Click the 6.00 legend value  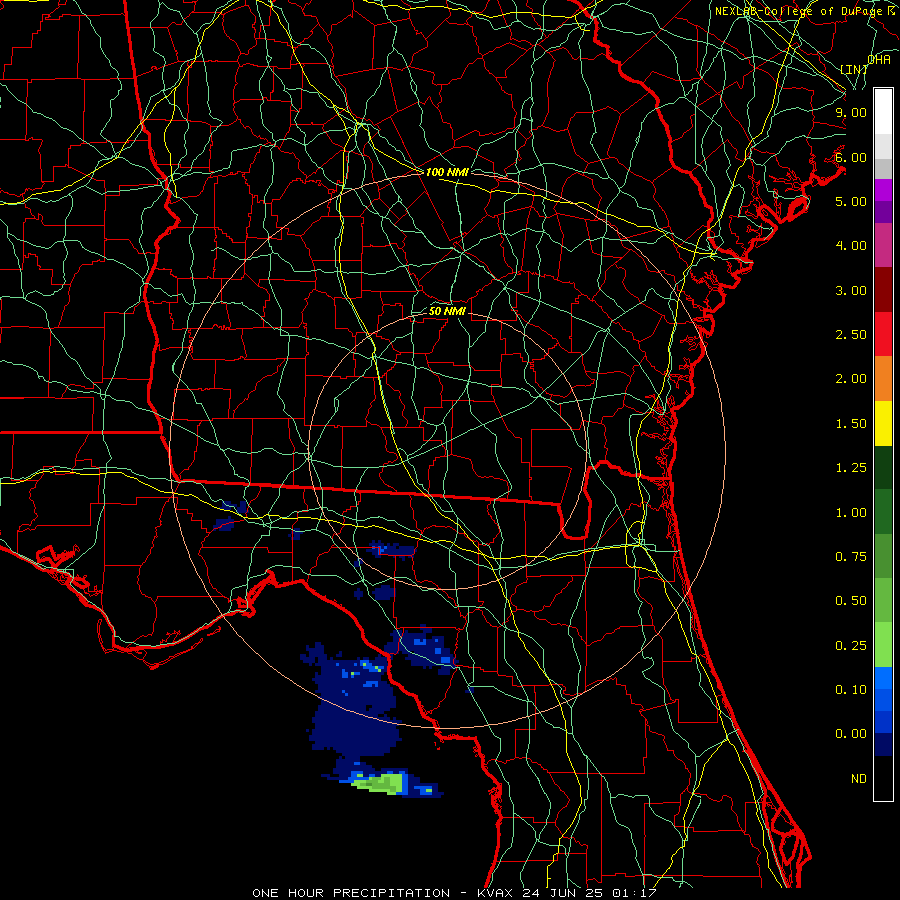click(x=851, y=157)
